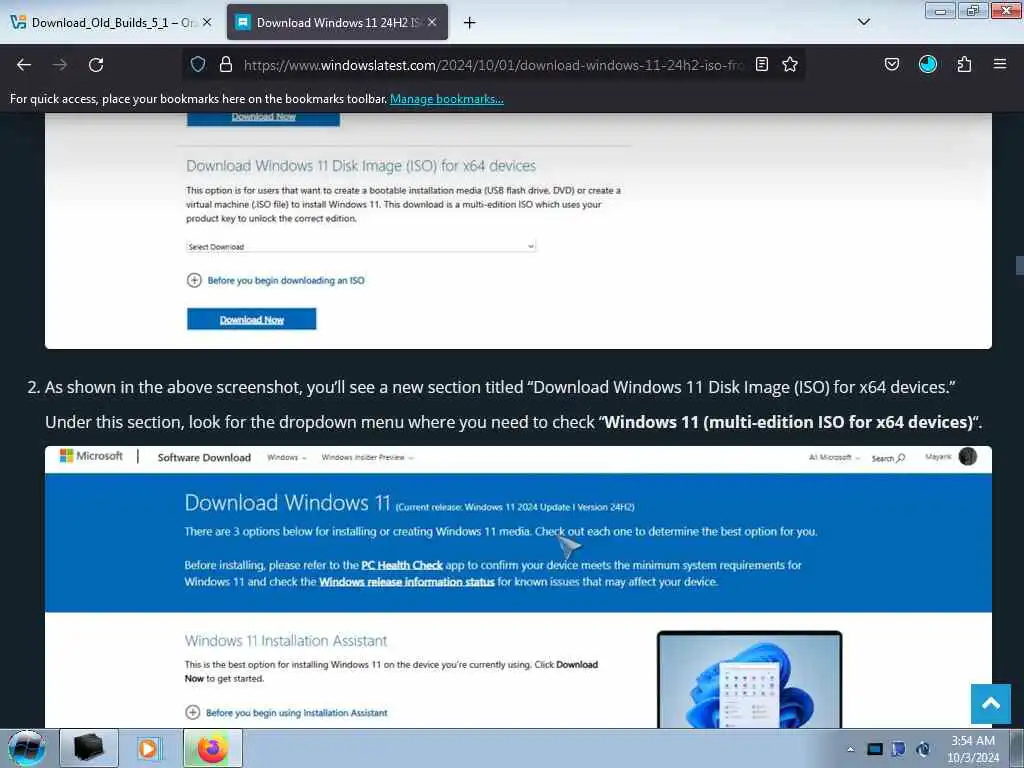Screen dimensions: 1024x768
Task: Close the Download Windows 11 24H2 tab
Action: click(x=432, y=22)
